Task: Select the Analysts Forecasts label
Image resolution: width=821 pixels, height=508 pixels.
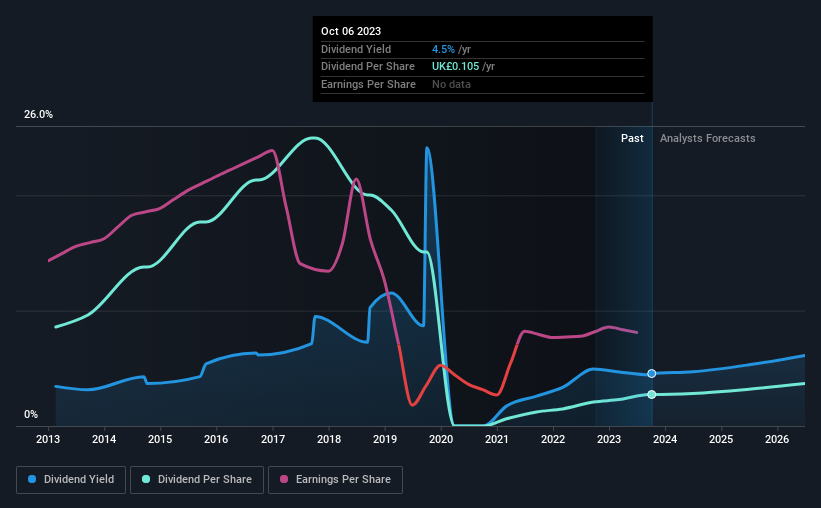Action: 707,139
